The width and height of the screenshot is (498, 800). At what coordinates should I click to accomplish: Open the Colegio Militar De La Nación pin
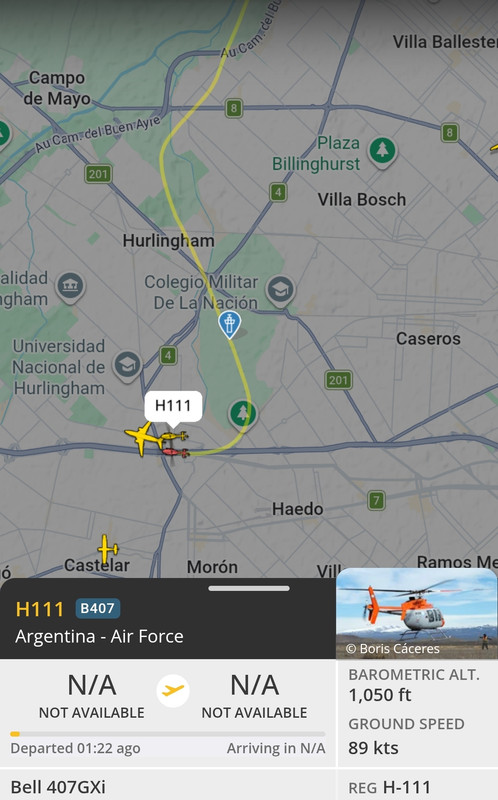(280, 291)
